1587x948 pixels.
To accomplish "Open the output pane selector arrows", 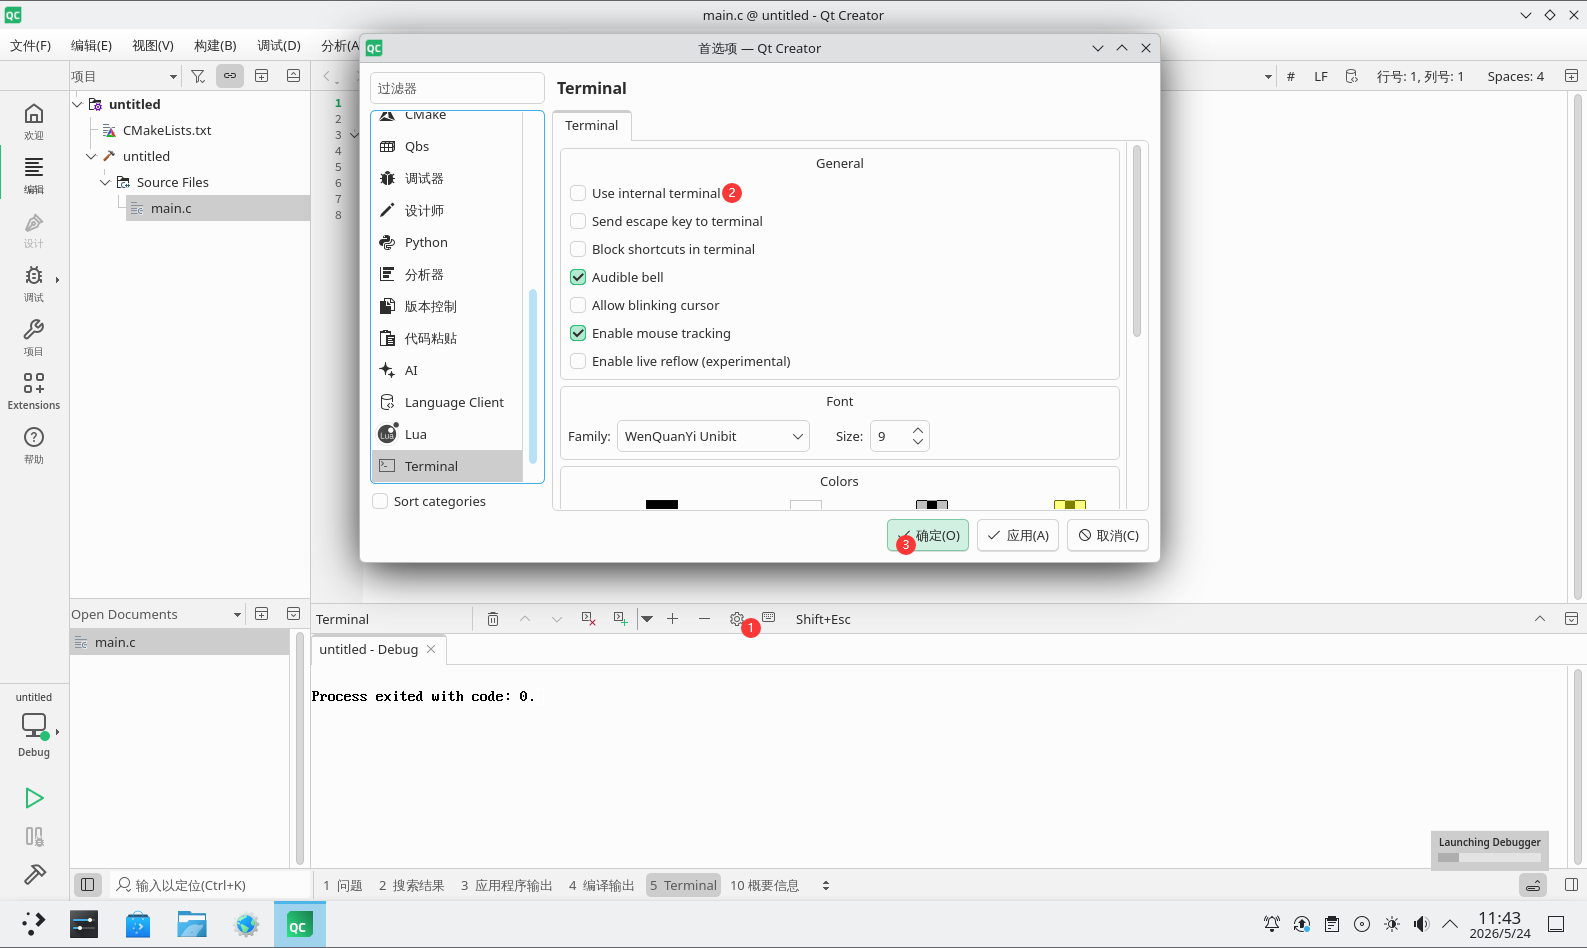I will pos(826,885).
